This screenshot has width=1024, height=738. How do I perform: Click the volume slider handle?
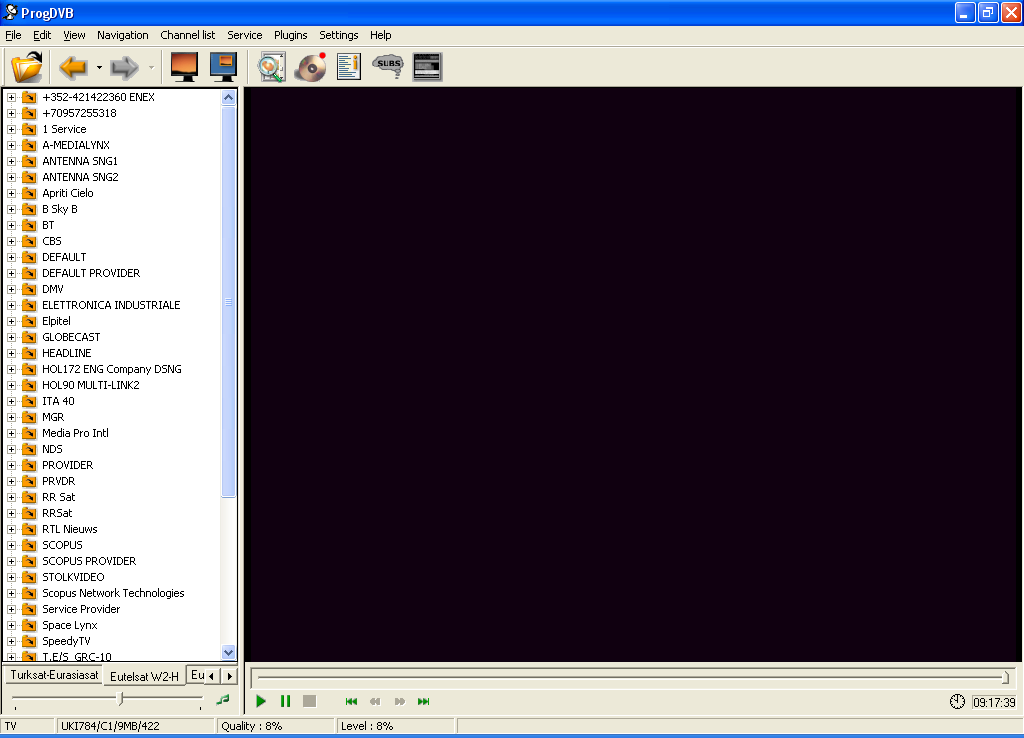(121, 698)
